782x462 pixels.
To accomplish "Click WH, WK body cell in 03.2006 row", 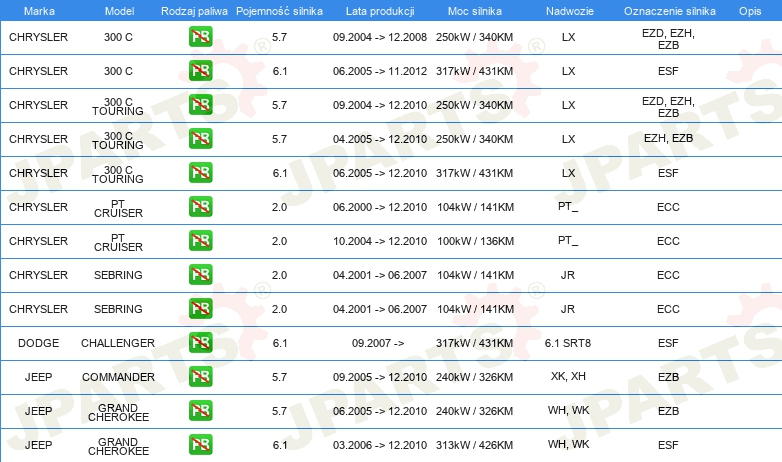I will tap(569, 444).
